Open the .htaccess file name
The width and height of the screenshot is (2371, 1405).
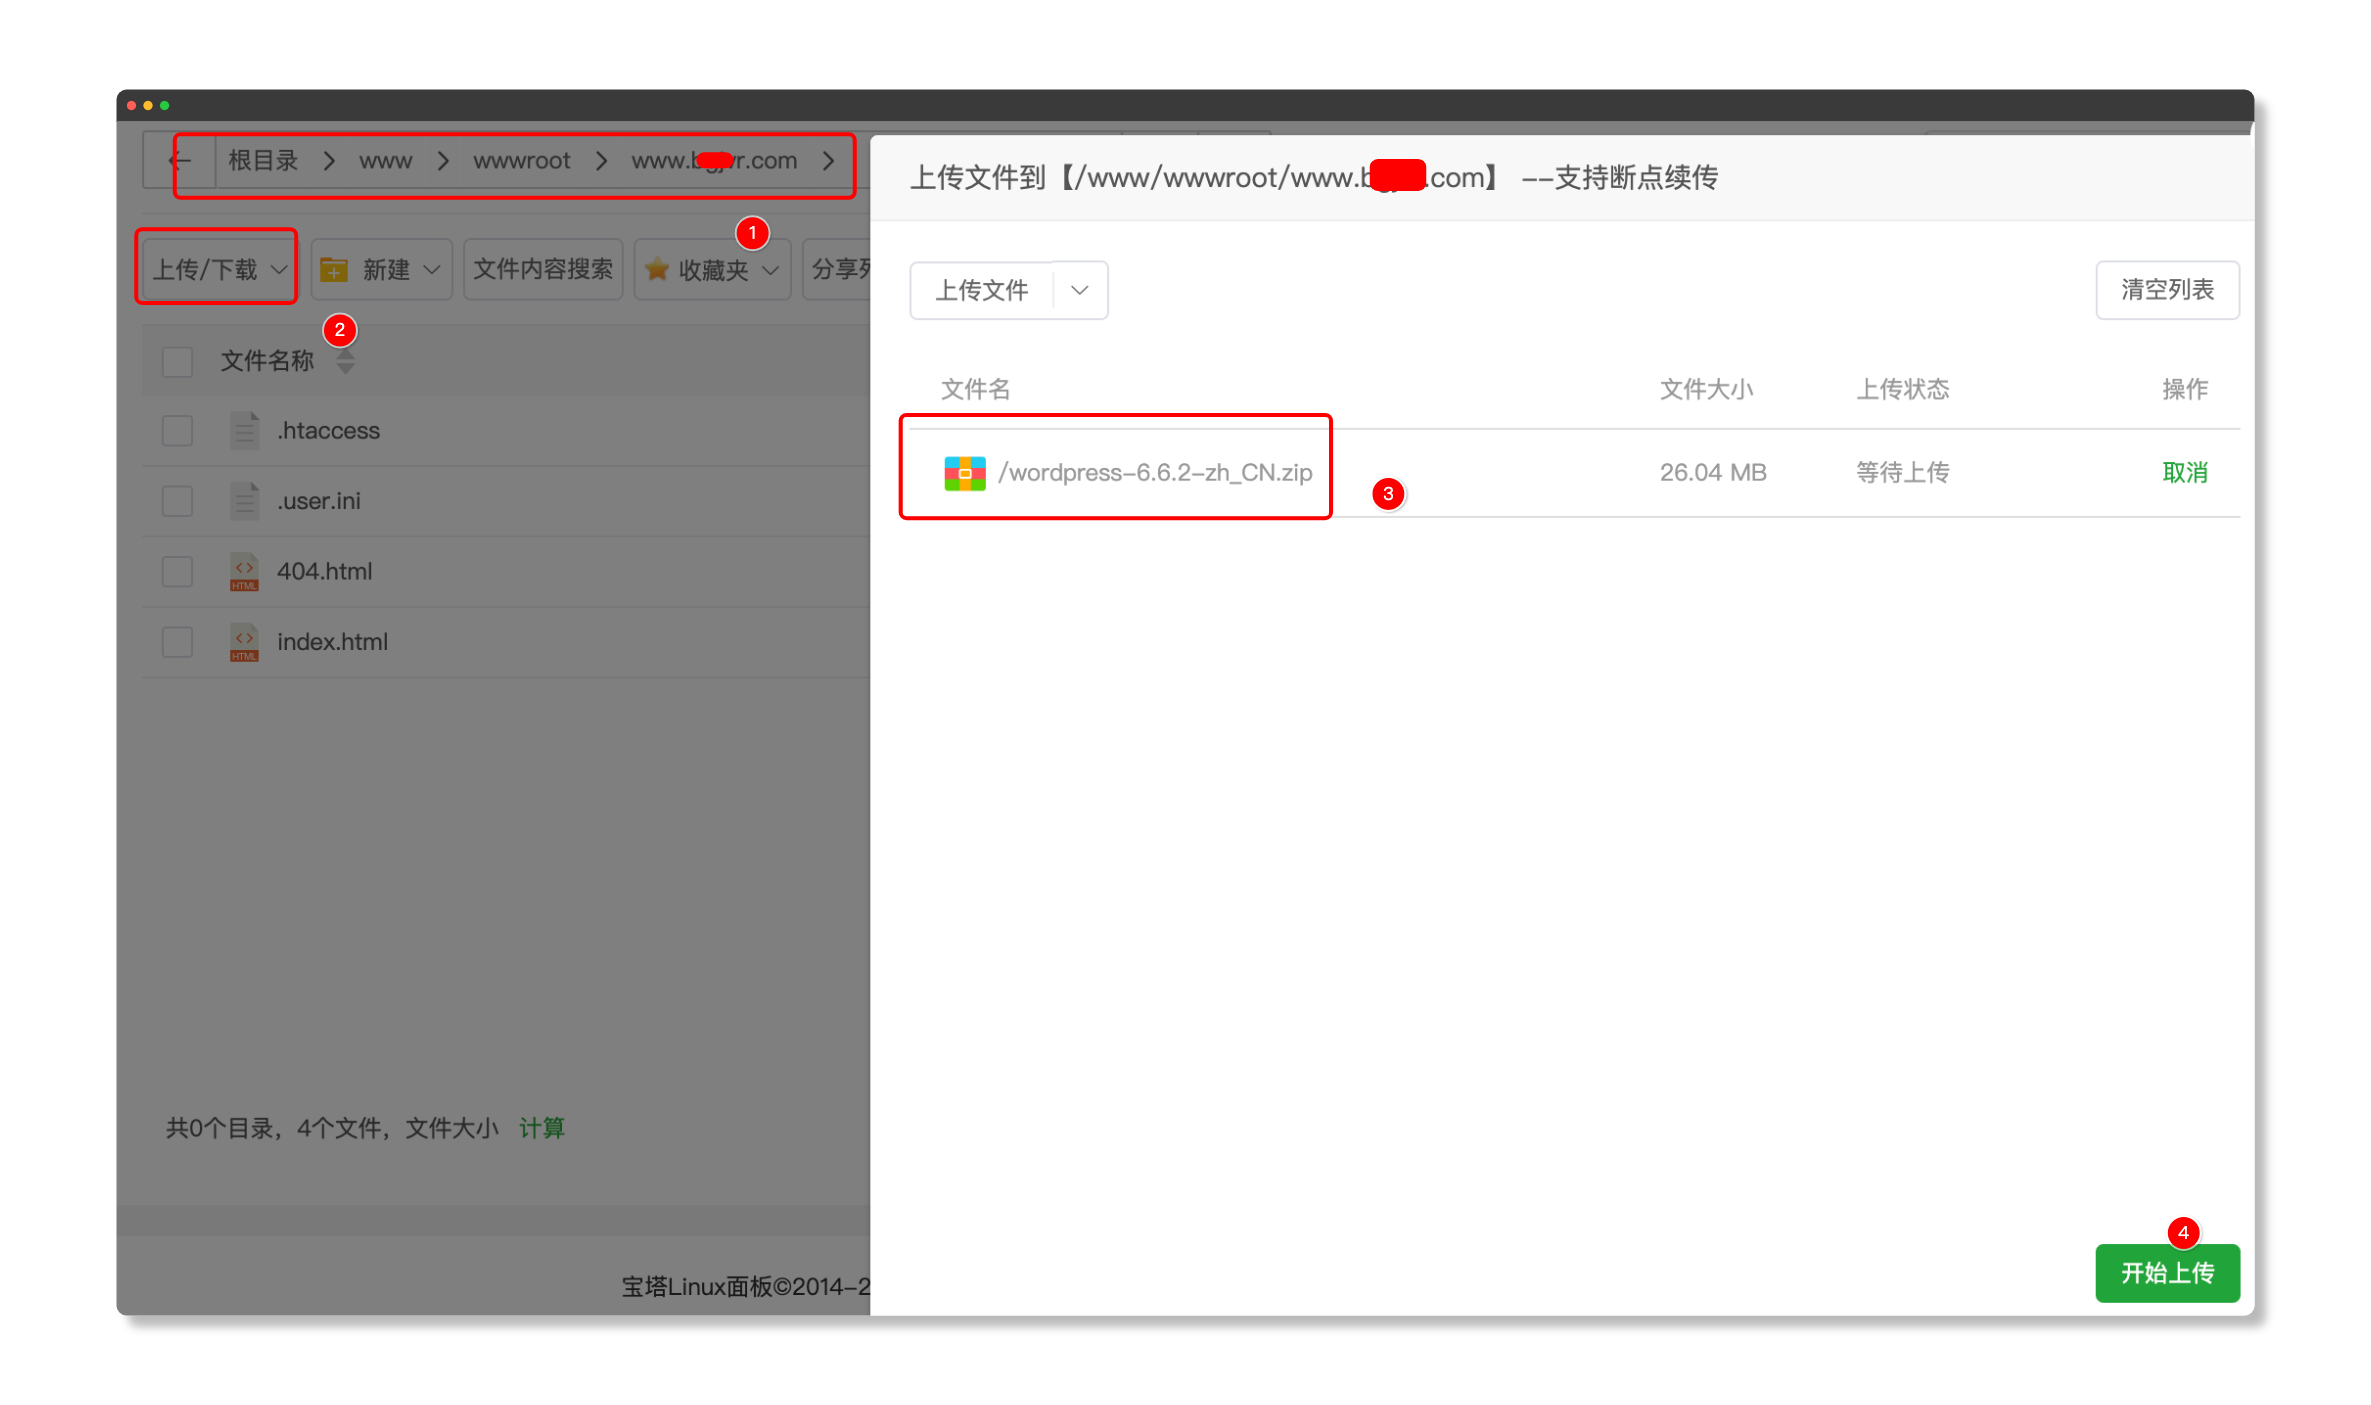click(328, 431)
